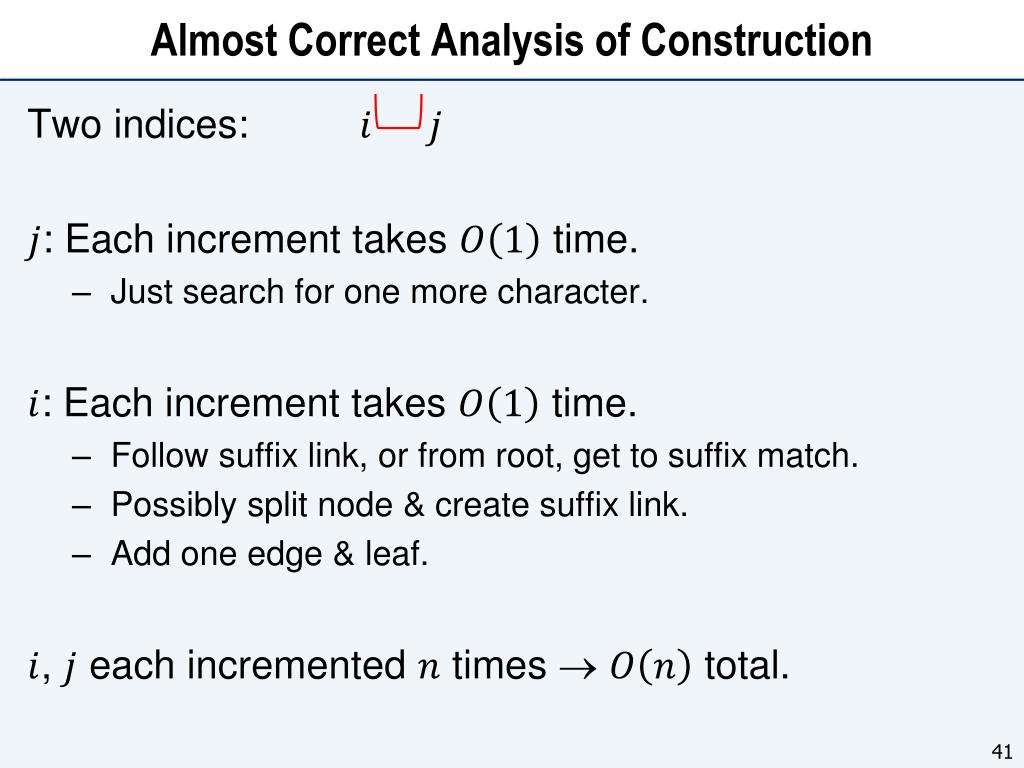Viewport: 1024px width, 768px height.
Task: Click the italic i index symbol
Action: pos(366,124)
